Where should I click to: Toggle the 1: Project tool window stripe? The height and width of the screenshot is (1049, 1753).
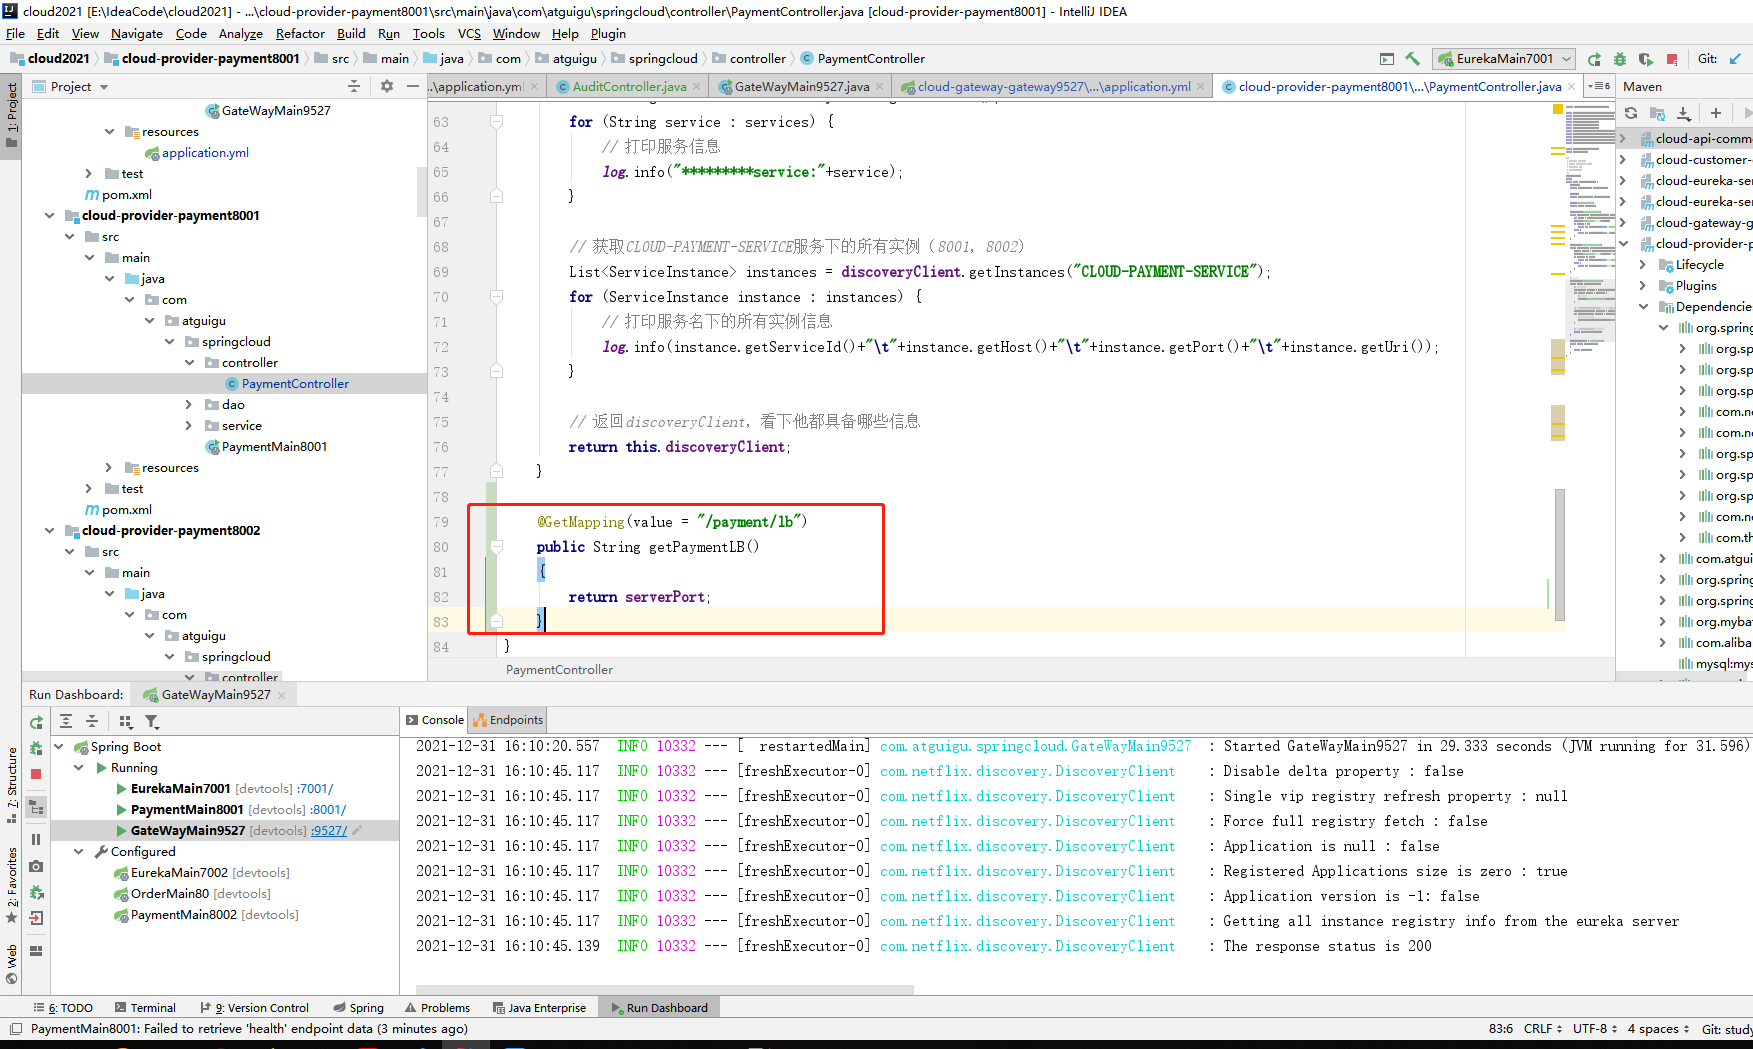11,114
